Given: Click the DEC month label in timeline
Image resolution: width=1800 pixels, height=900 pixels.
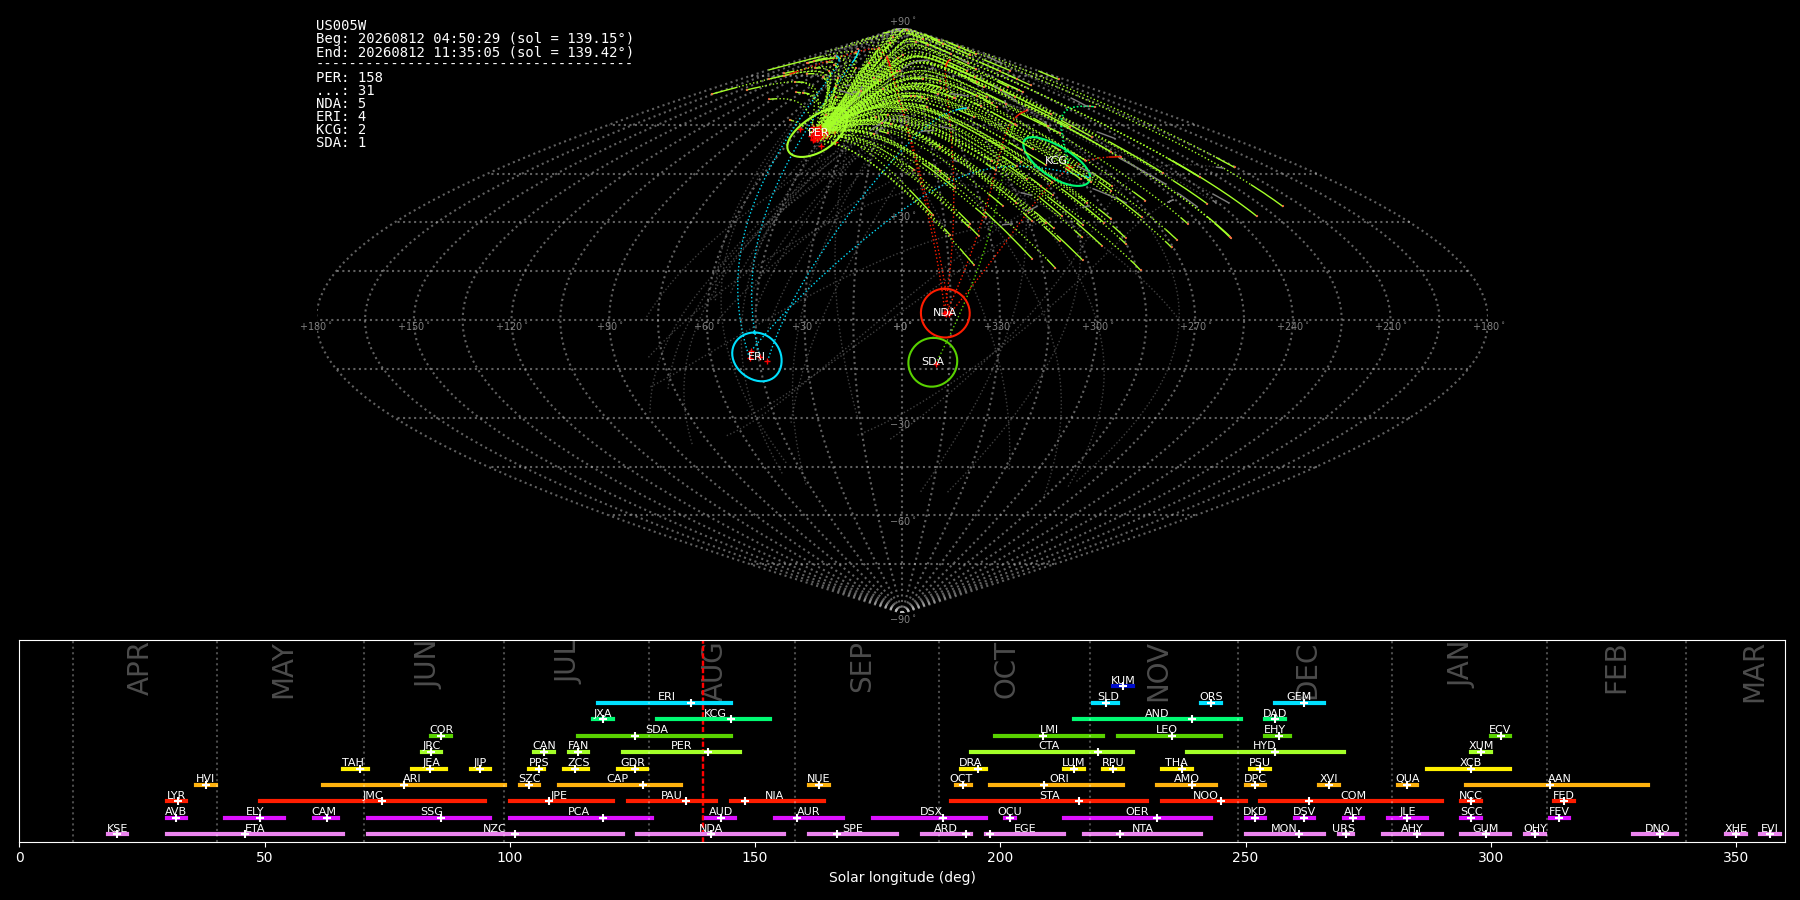Looking at the screenshot, I should [1307, 671].
